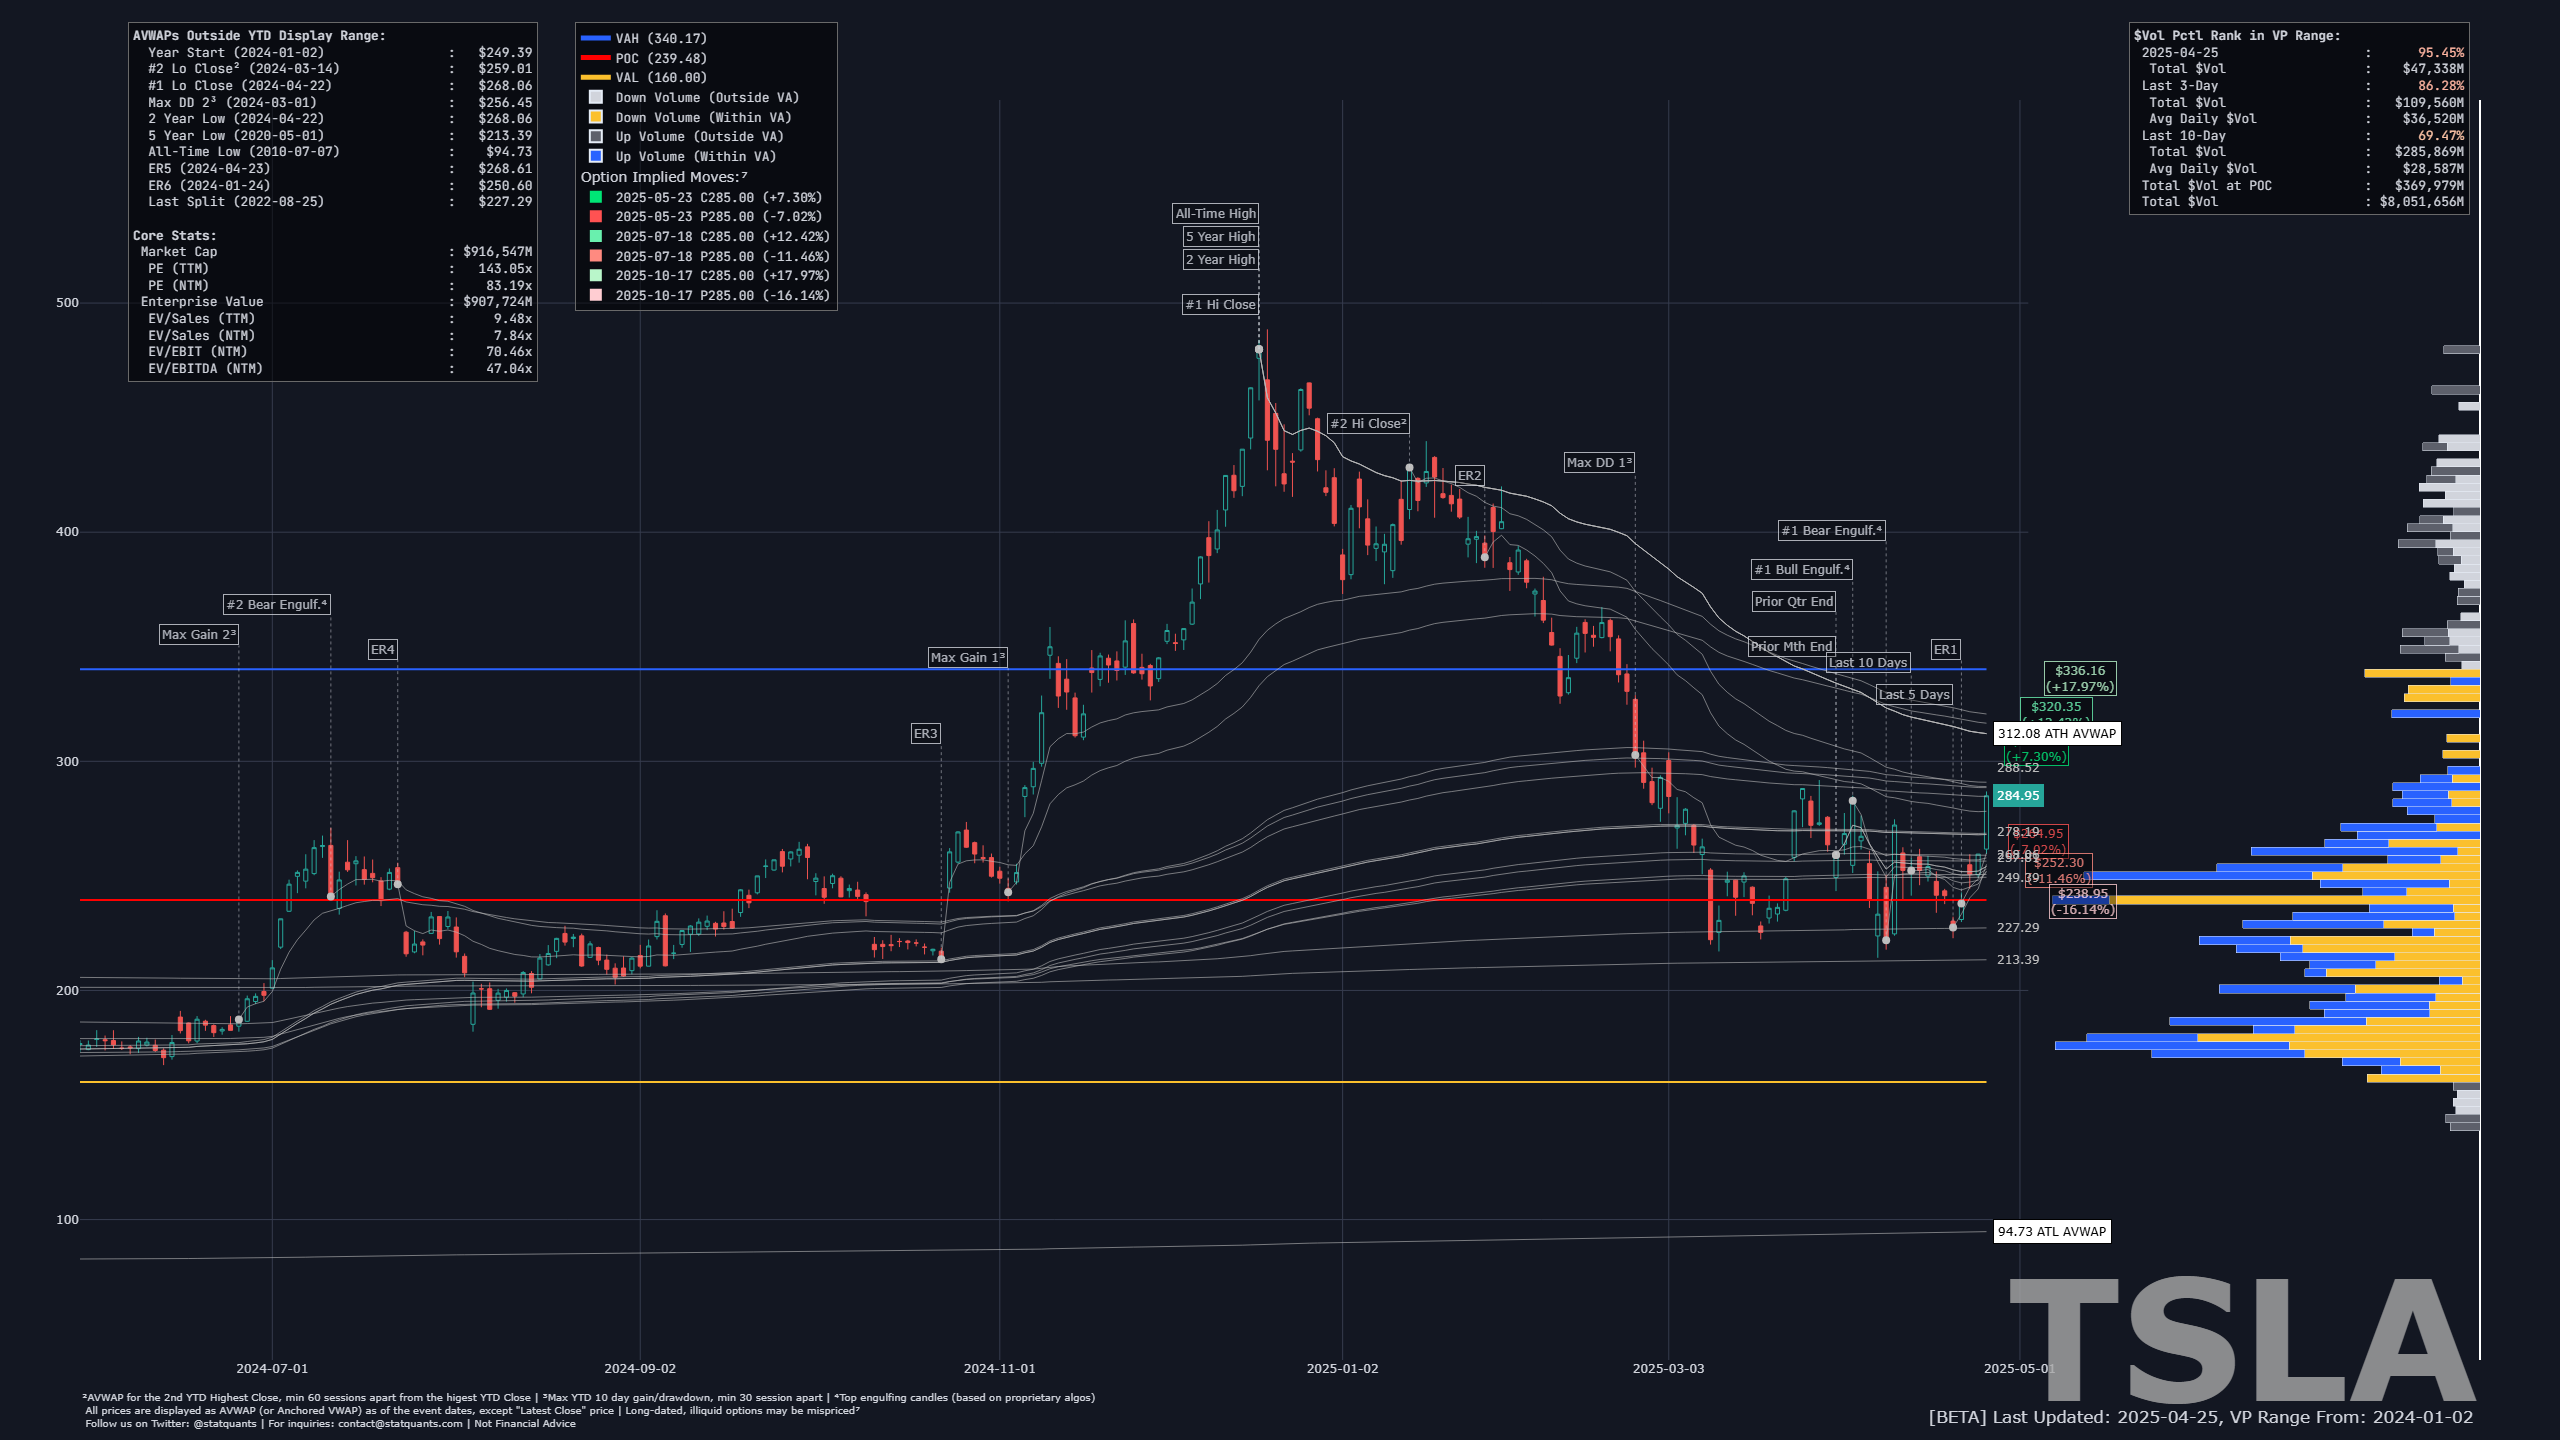Screen dimensions: 2560x1440
Task: Click the 500 y-axis price label
Action: (67, 302)
